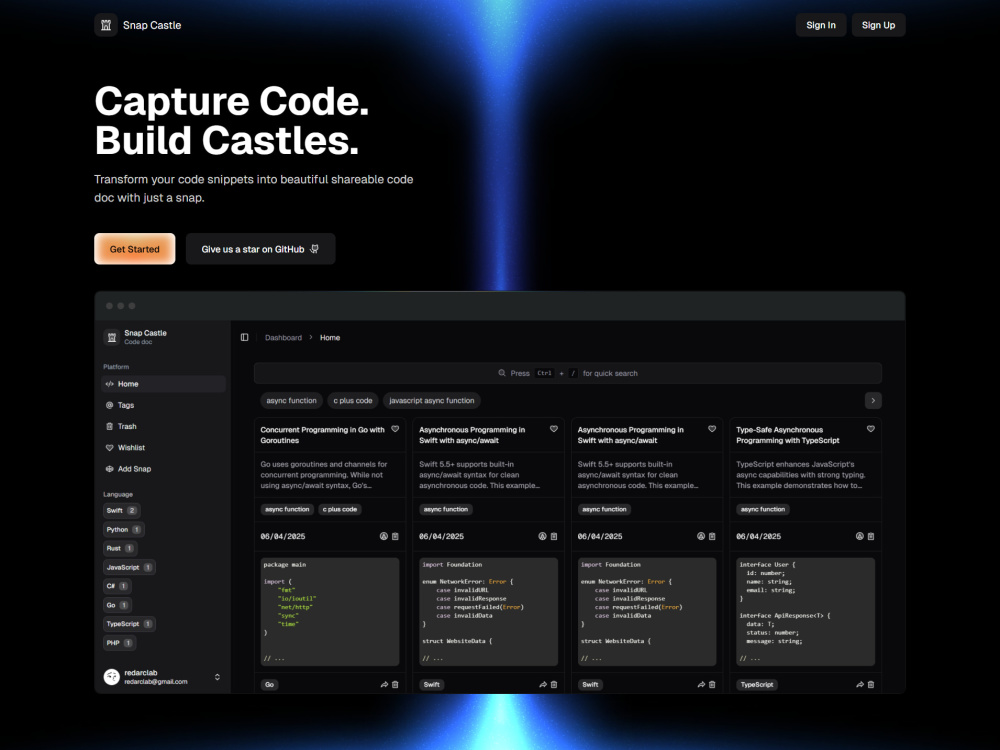
Task: Click the Capture Code. Build Castles. headline
Action: coord(232,121)
